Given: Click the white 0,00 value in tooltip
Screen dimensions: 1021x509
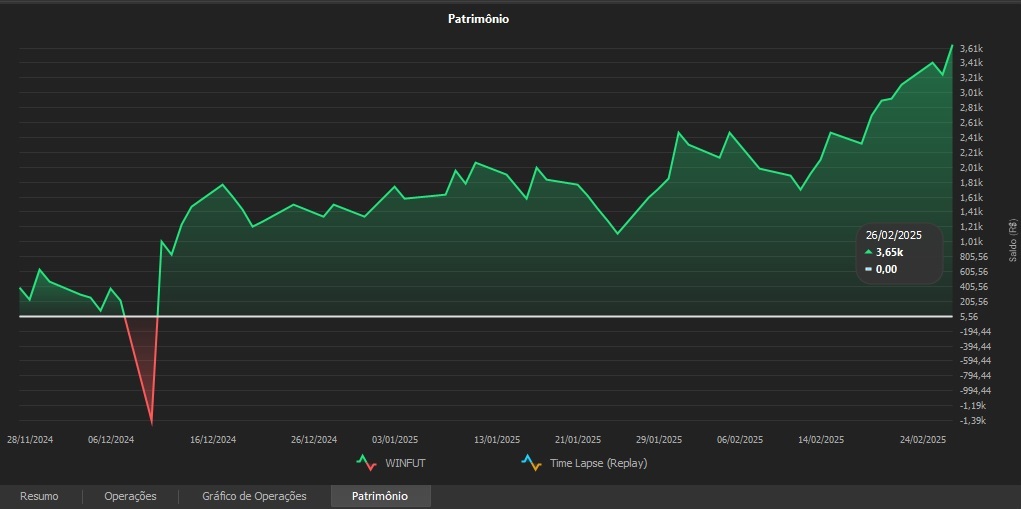Looking at the screenshot, I should (886, 268).
